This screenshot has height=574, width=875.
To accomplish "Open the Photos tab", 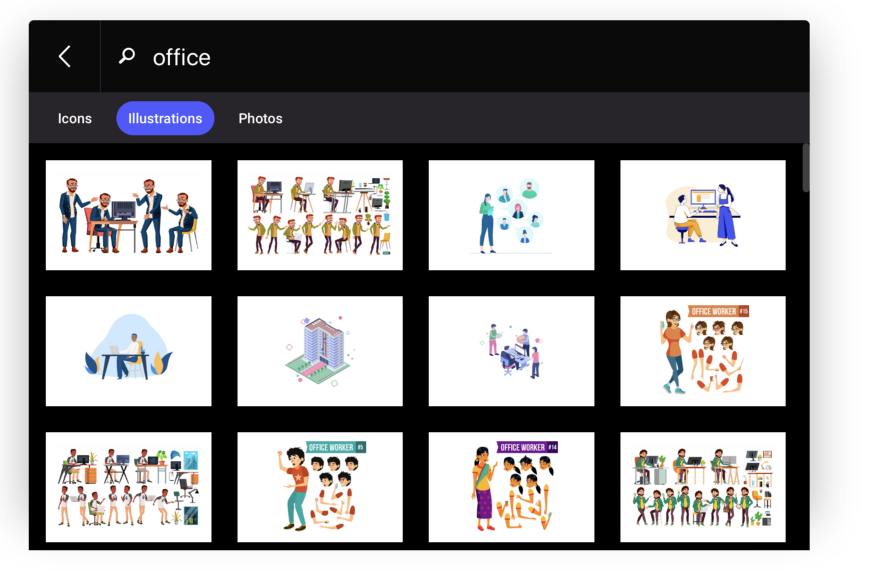I will 260,118.
